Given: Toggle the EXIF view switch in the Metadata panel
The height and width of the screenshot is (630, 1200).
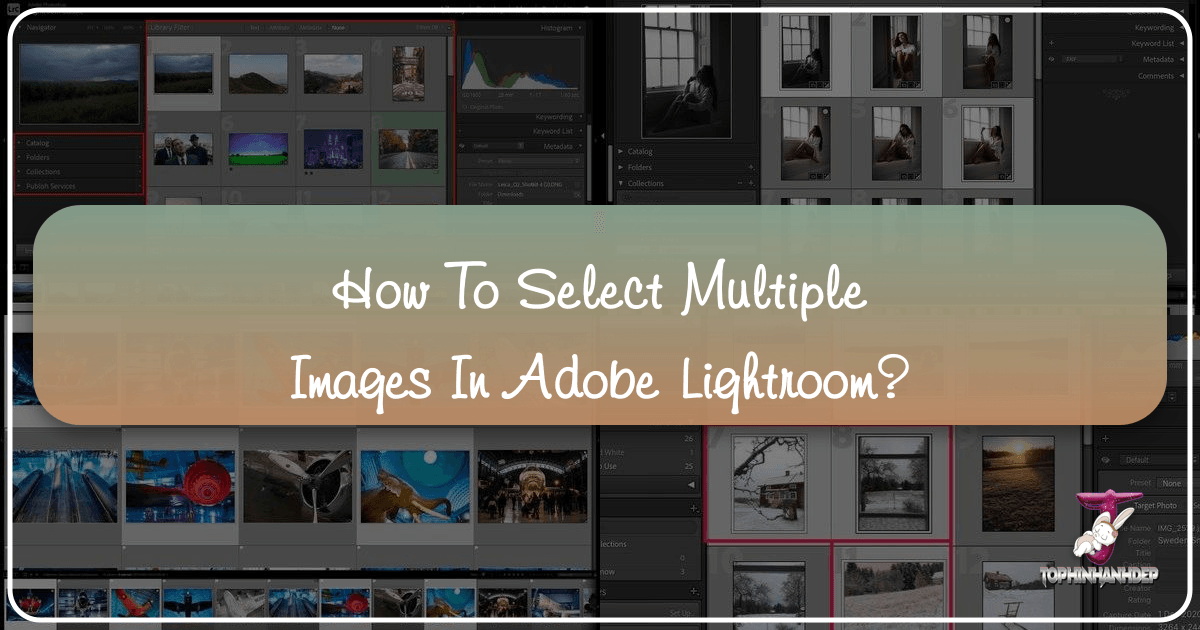Looking at the screenshot, I should [1121, 58].
